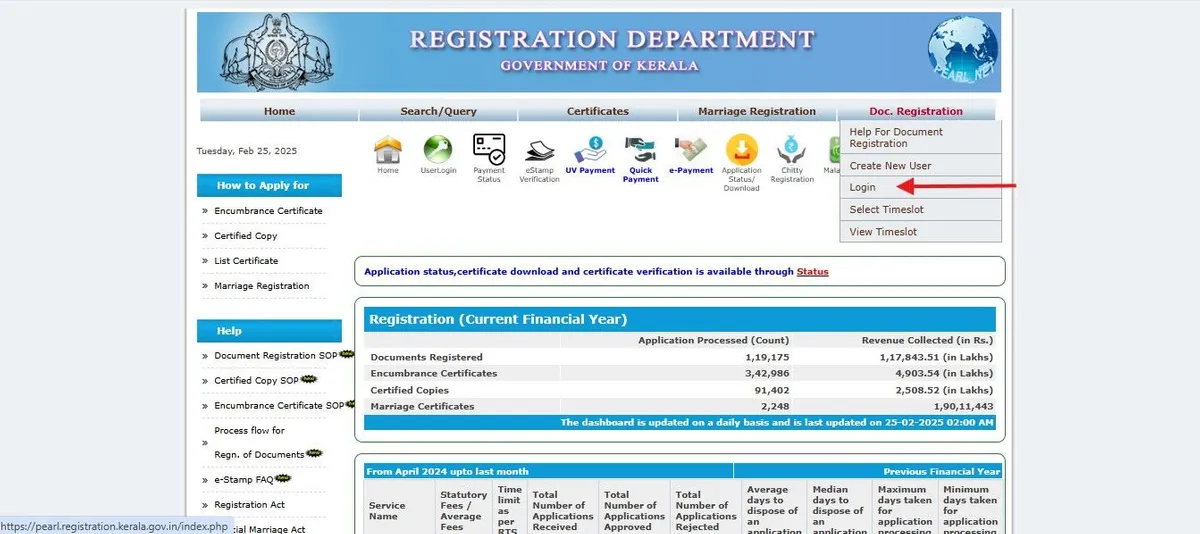The width and height of the screenshot is (1200, 534).
Task: Open Encumbrance Certificate how-to link
Action: click(268, 211)
